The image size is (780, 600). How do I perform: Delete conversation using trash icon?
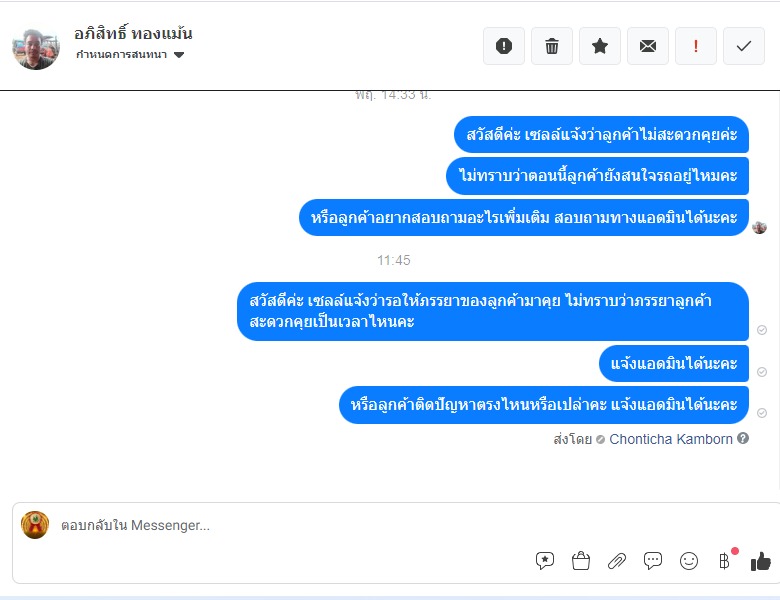(552, 46)
